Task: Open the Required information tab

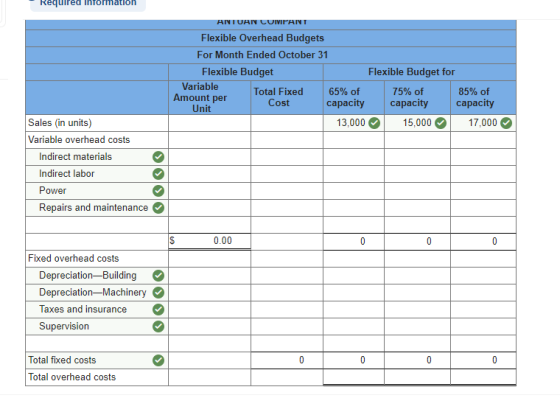Action: point(88,4)
